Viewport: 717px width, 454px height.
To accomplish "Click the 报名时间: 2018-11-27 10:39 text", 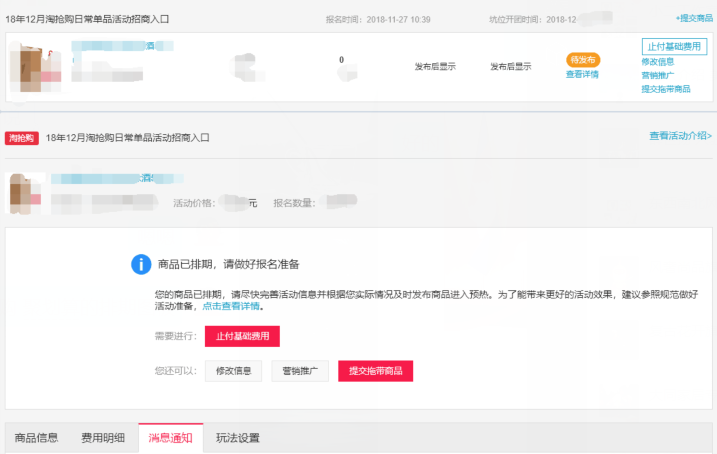I will point(378,20).
